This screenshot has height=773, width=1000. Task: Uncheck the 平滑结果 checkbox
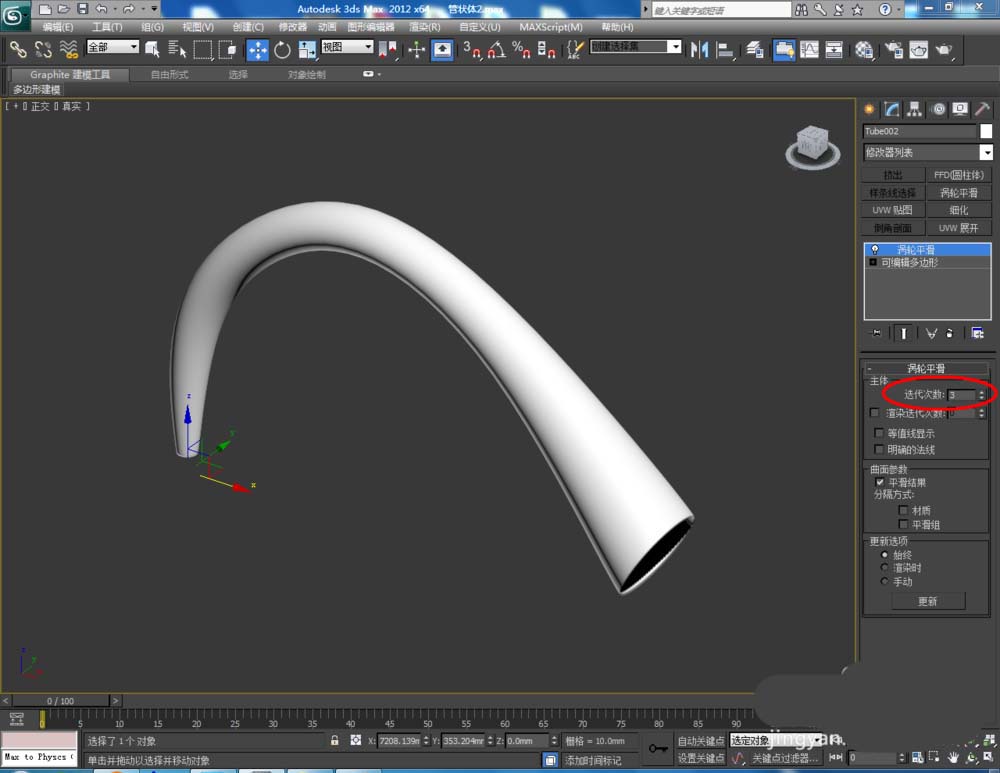[x=879, y=482]
